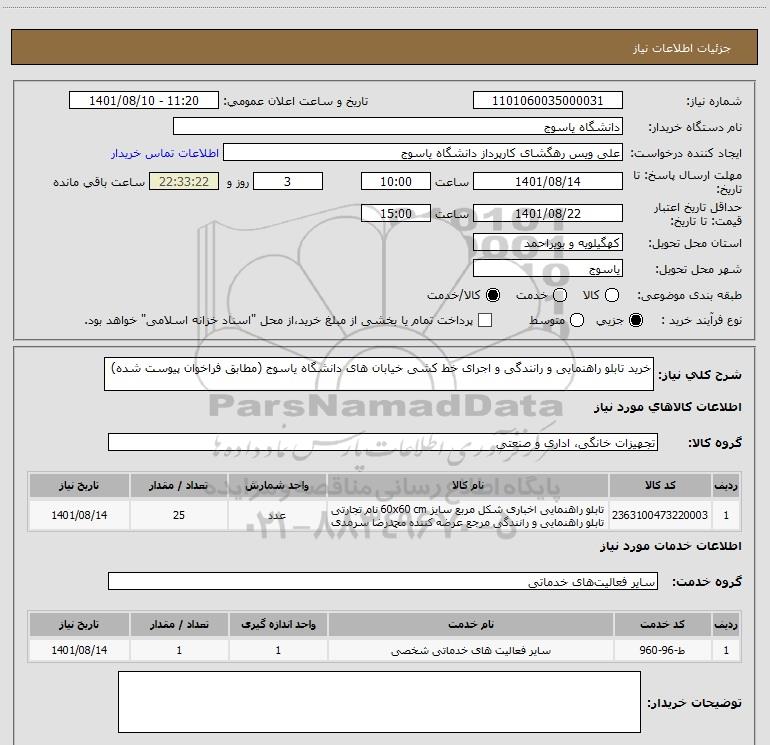Click the response deadline date 1401/08/14 field

click(548, 181)
